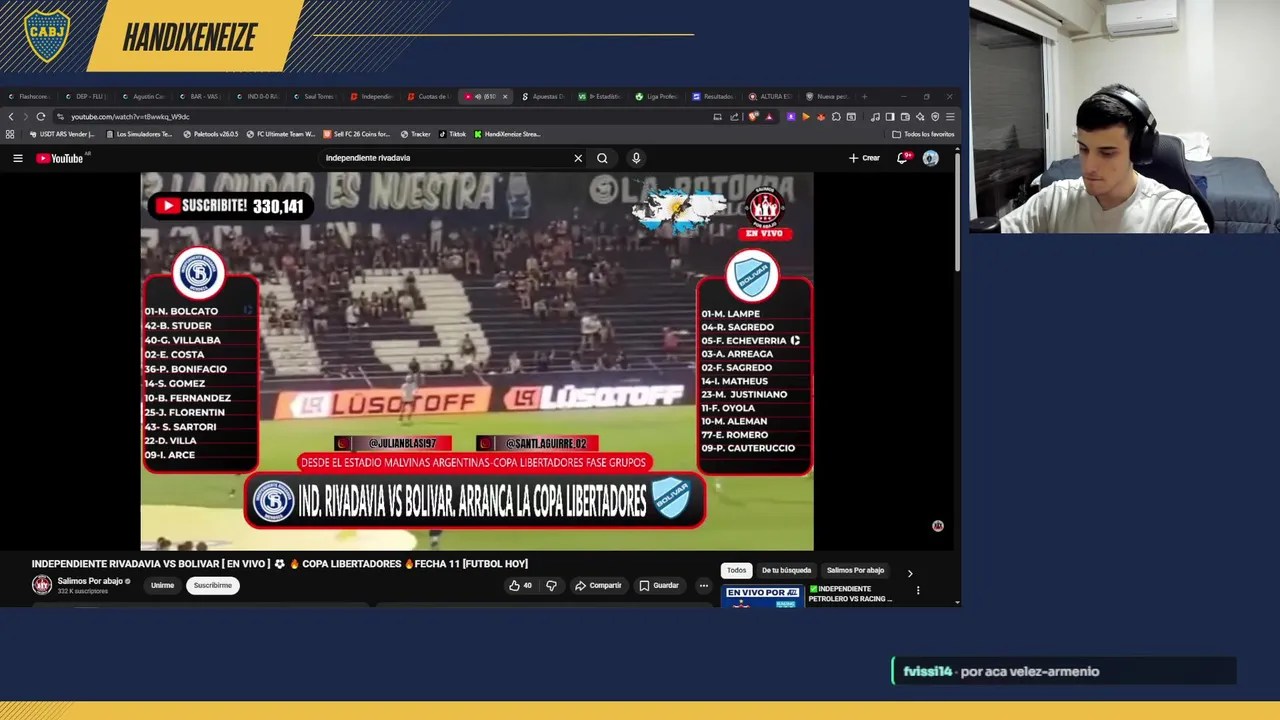
Task: Open options for the Independiente Petrolero video
Action: 918,590
